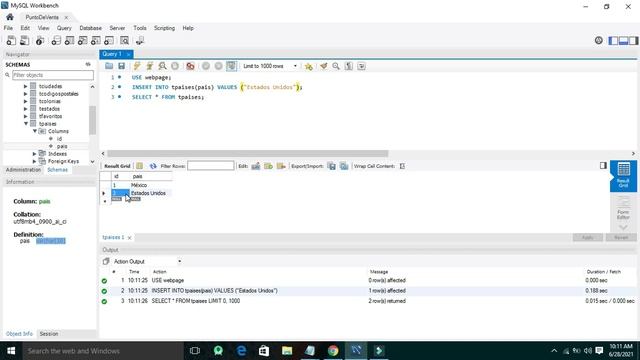Open a script file in query editor

point(109,66)
